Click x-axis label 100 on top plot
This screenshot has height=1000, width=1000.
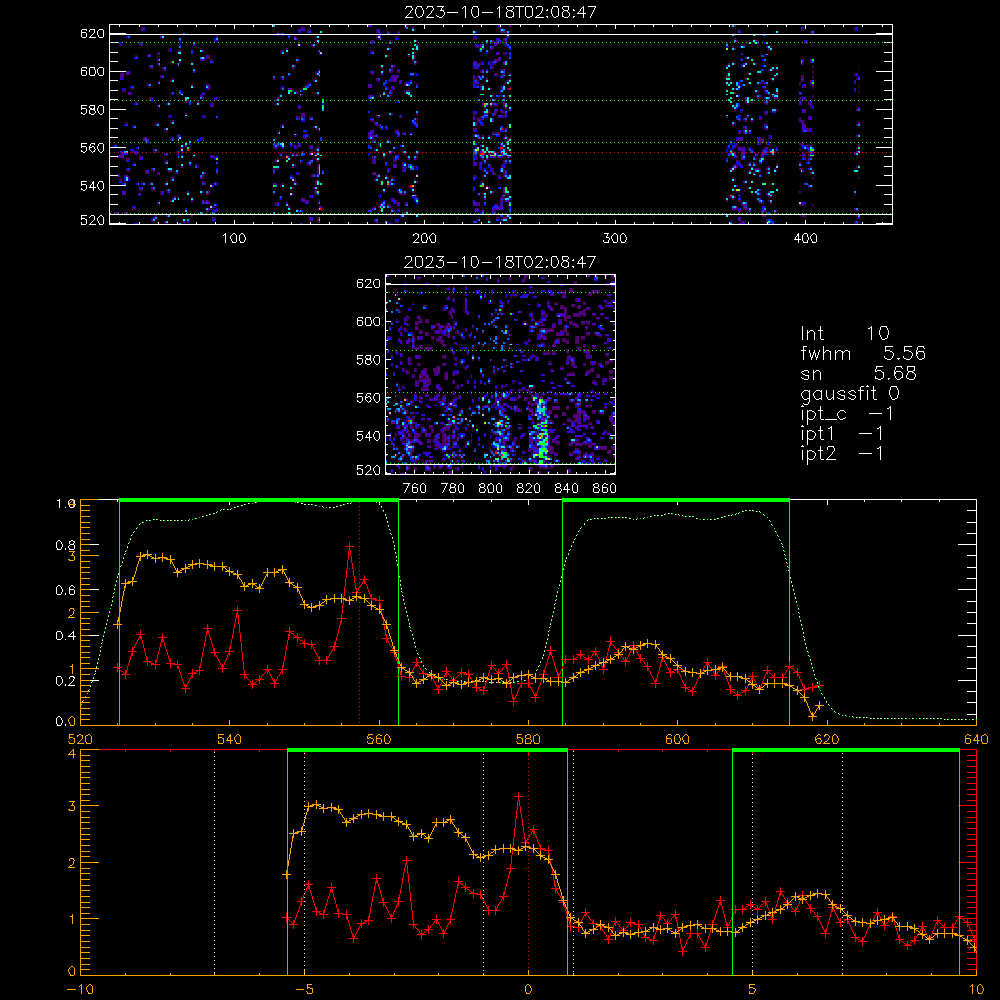click(x=234, y=239)
